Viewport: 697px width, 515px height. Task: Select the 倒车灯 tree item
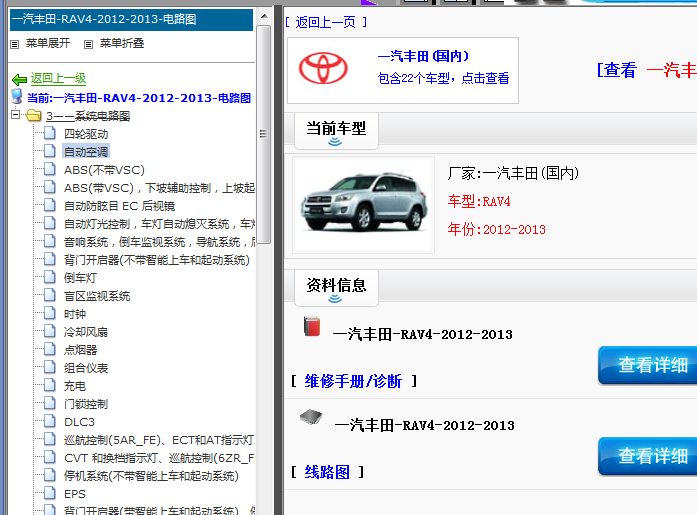(x=80, y=278)
